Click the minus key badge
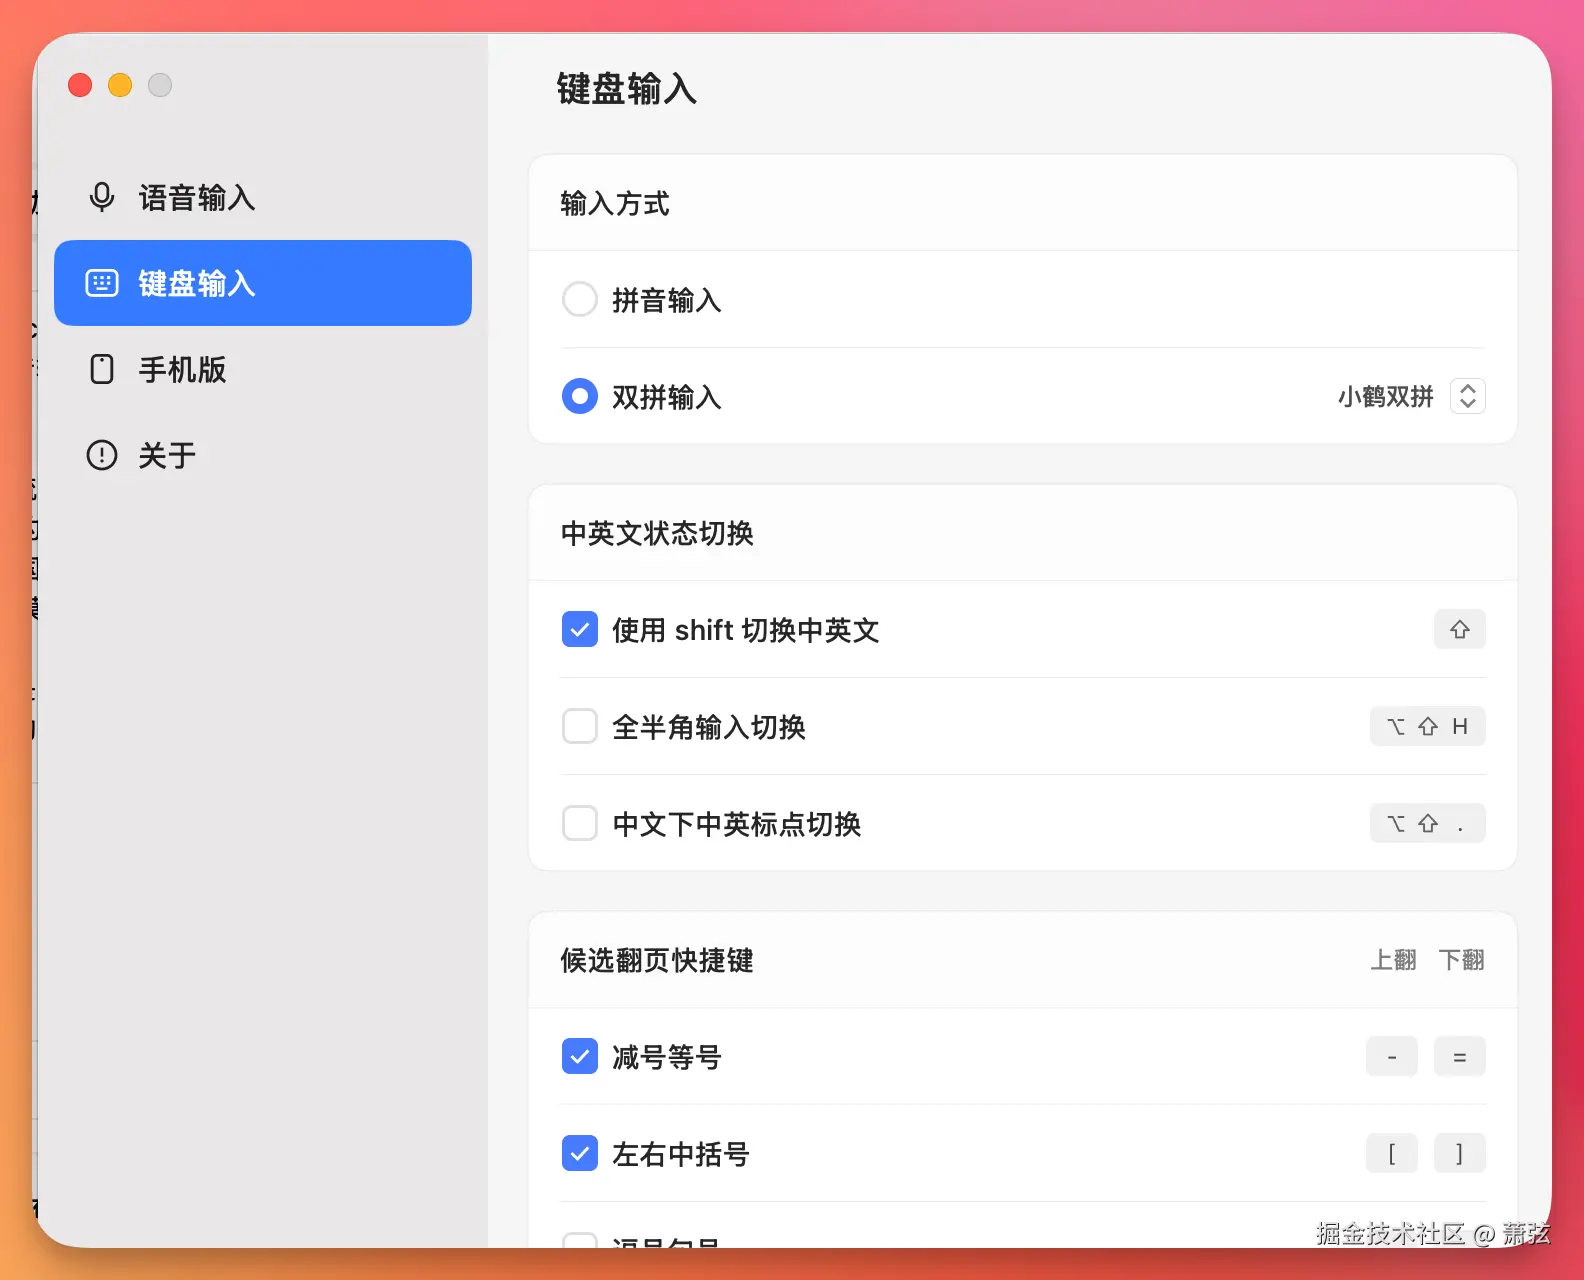Image resolution: width=1584 pixels, height=1280 pixels. coord(1392,1056)
